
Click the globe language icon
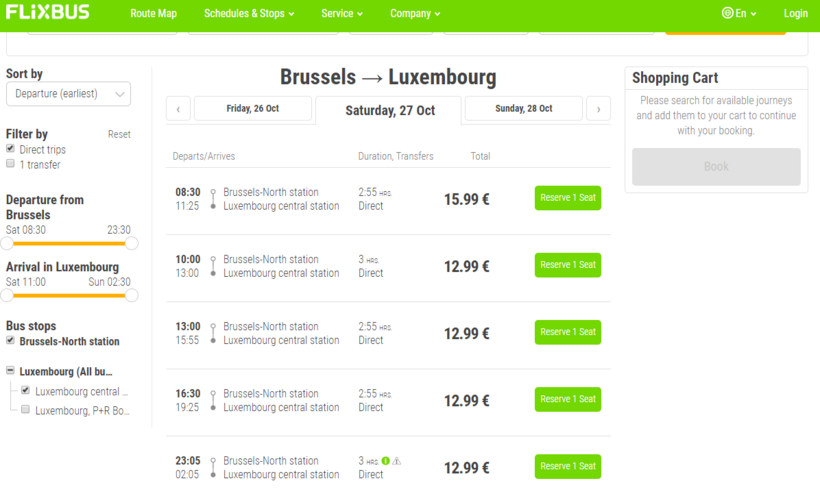point(727,13)
